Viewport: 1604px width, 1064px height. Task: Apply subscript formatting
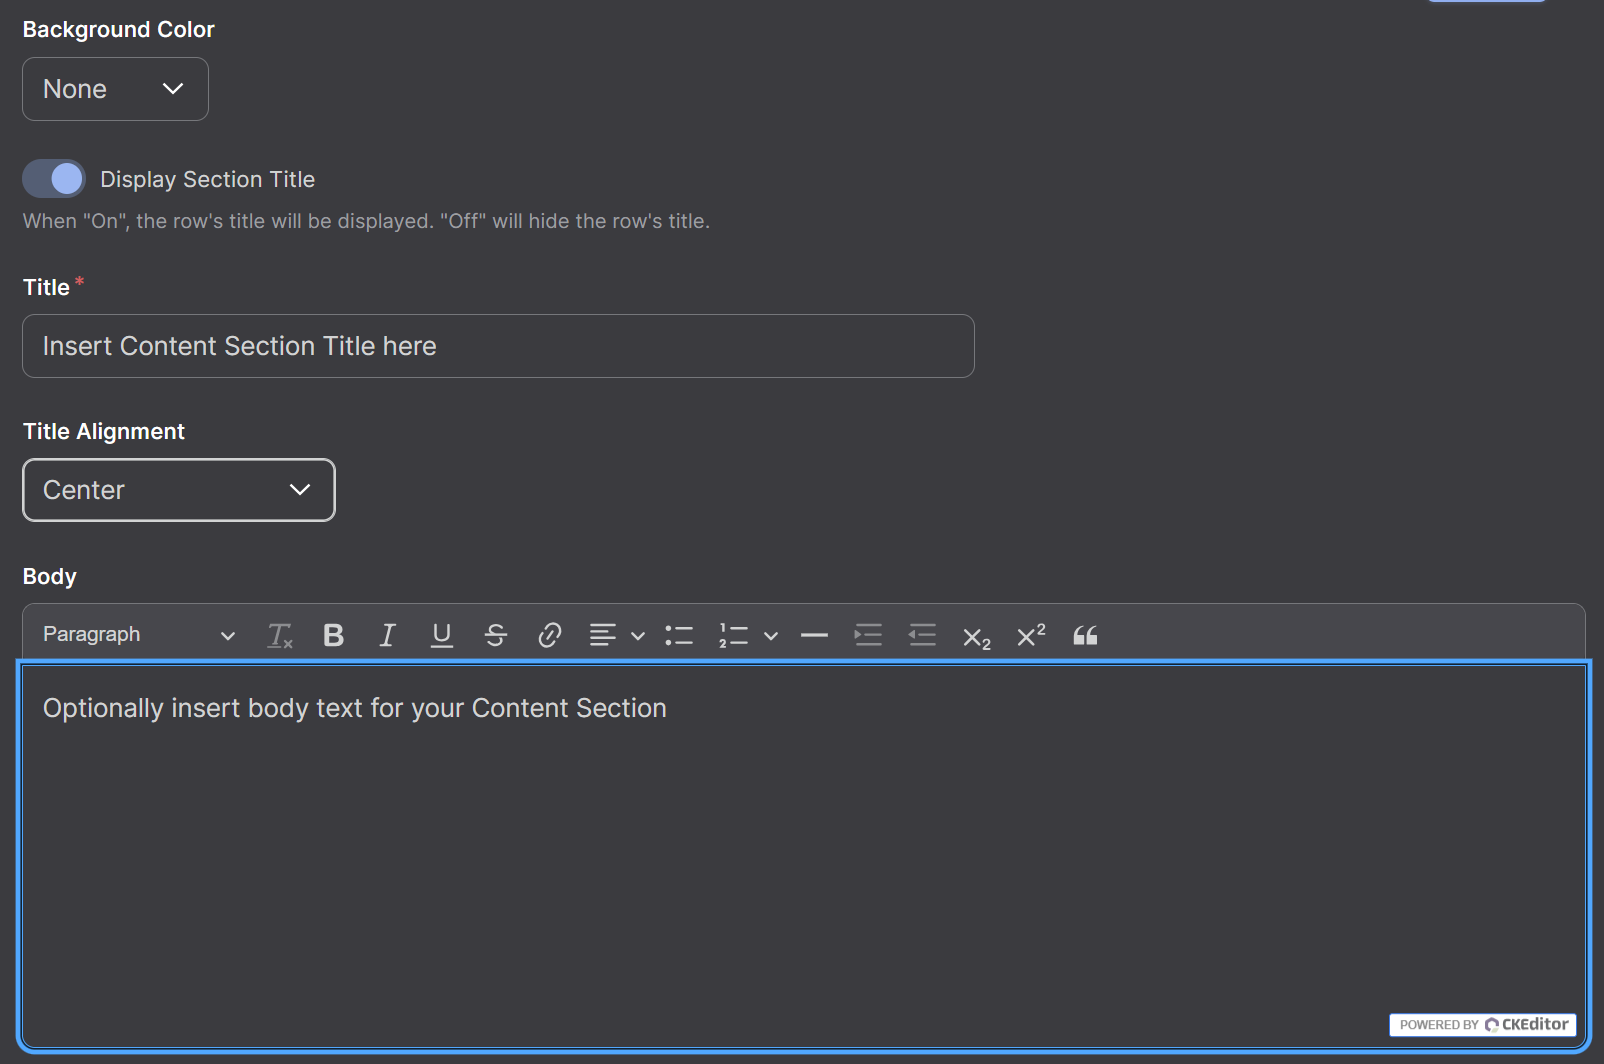976,636
